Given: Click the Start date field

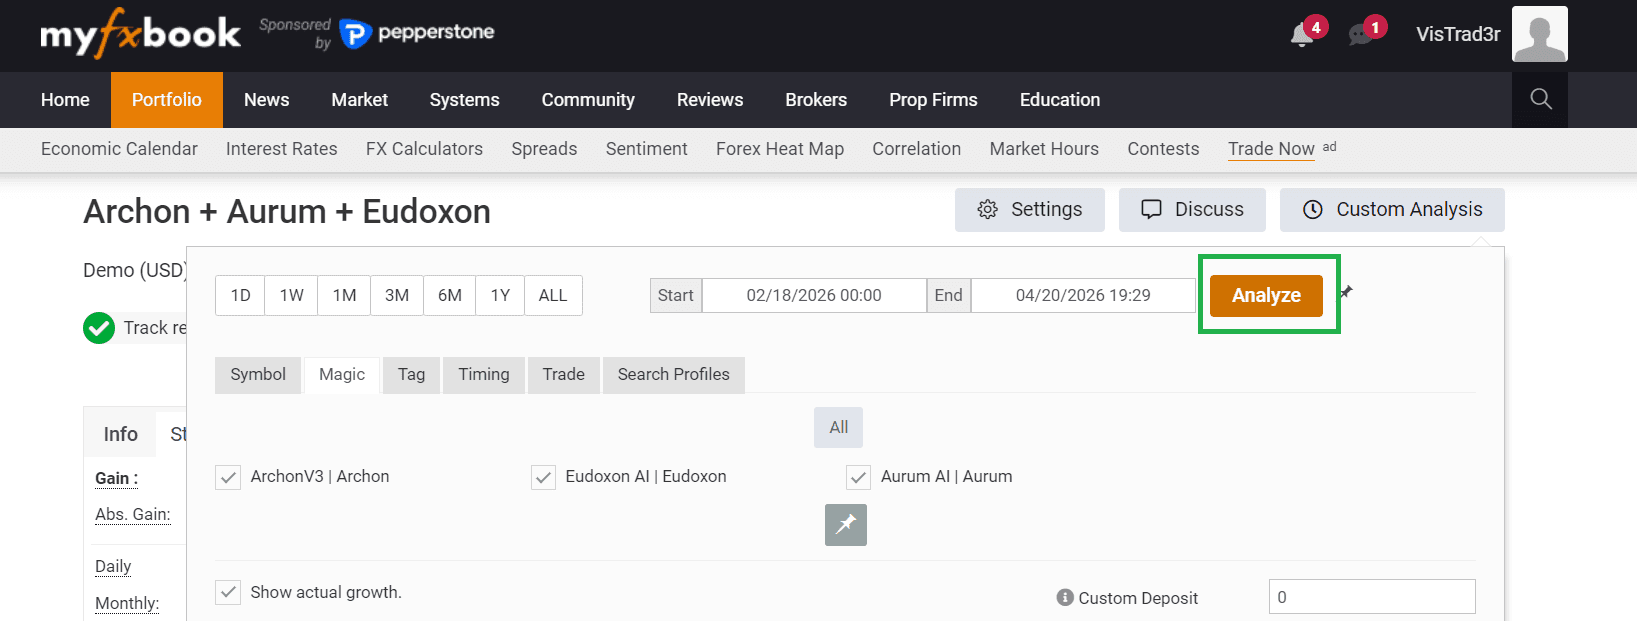Looking at the screenshot, I should click(x=814, y=295).
